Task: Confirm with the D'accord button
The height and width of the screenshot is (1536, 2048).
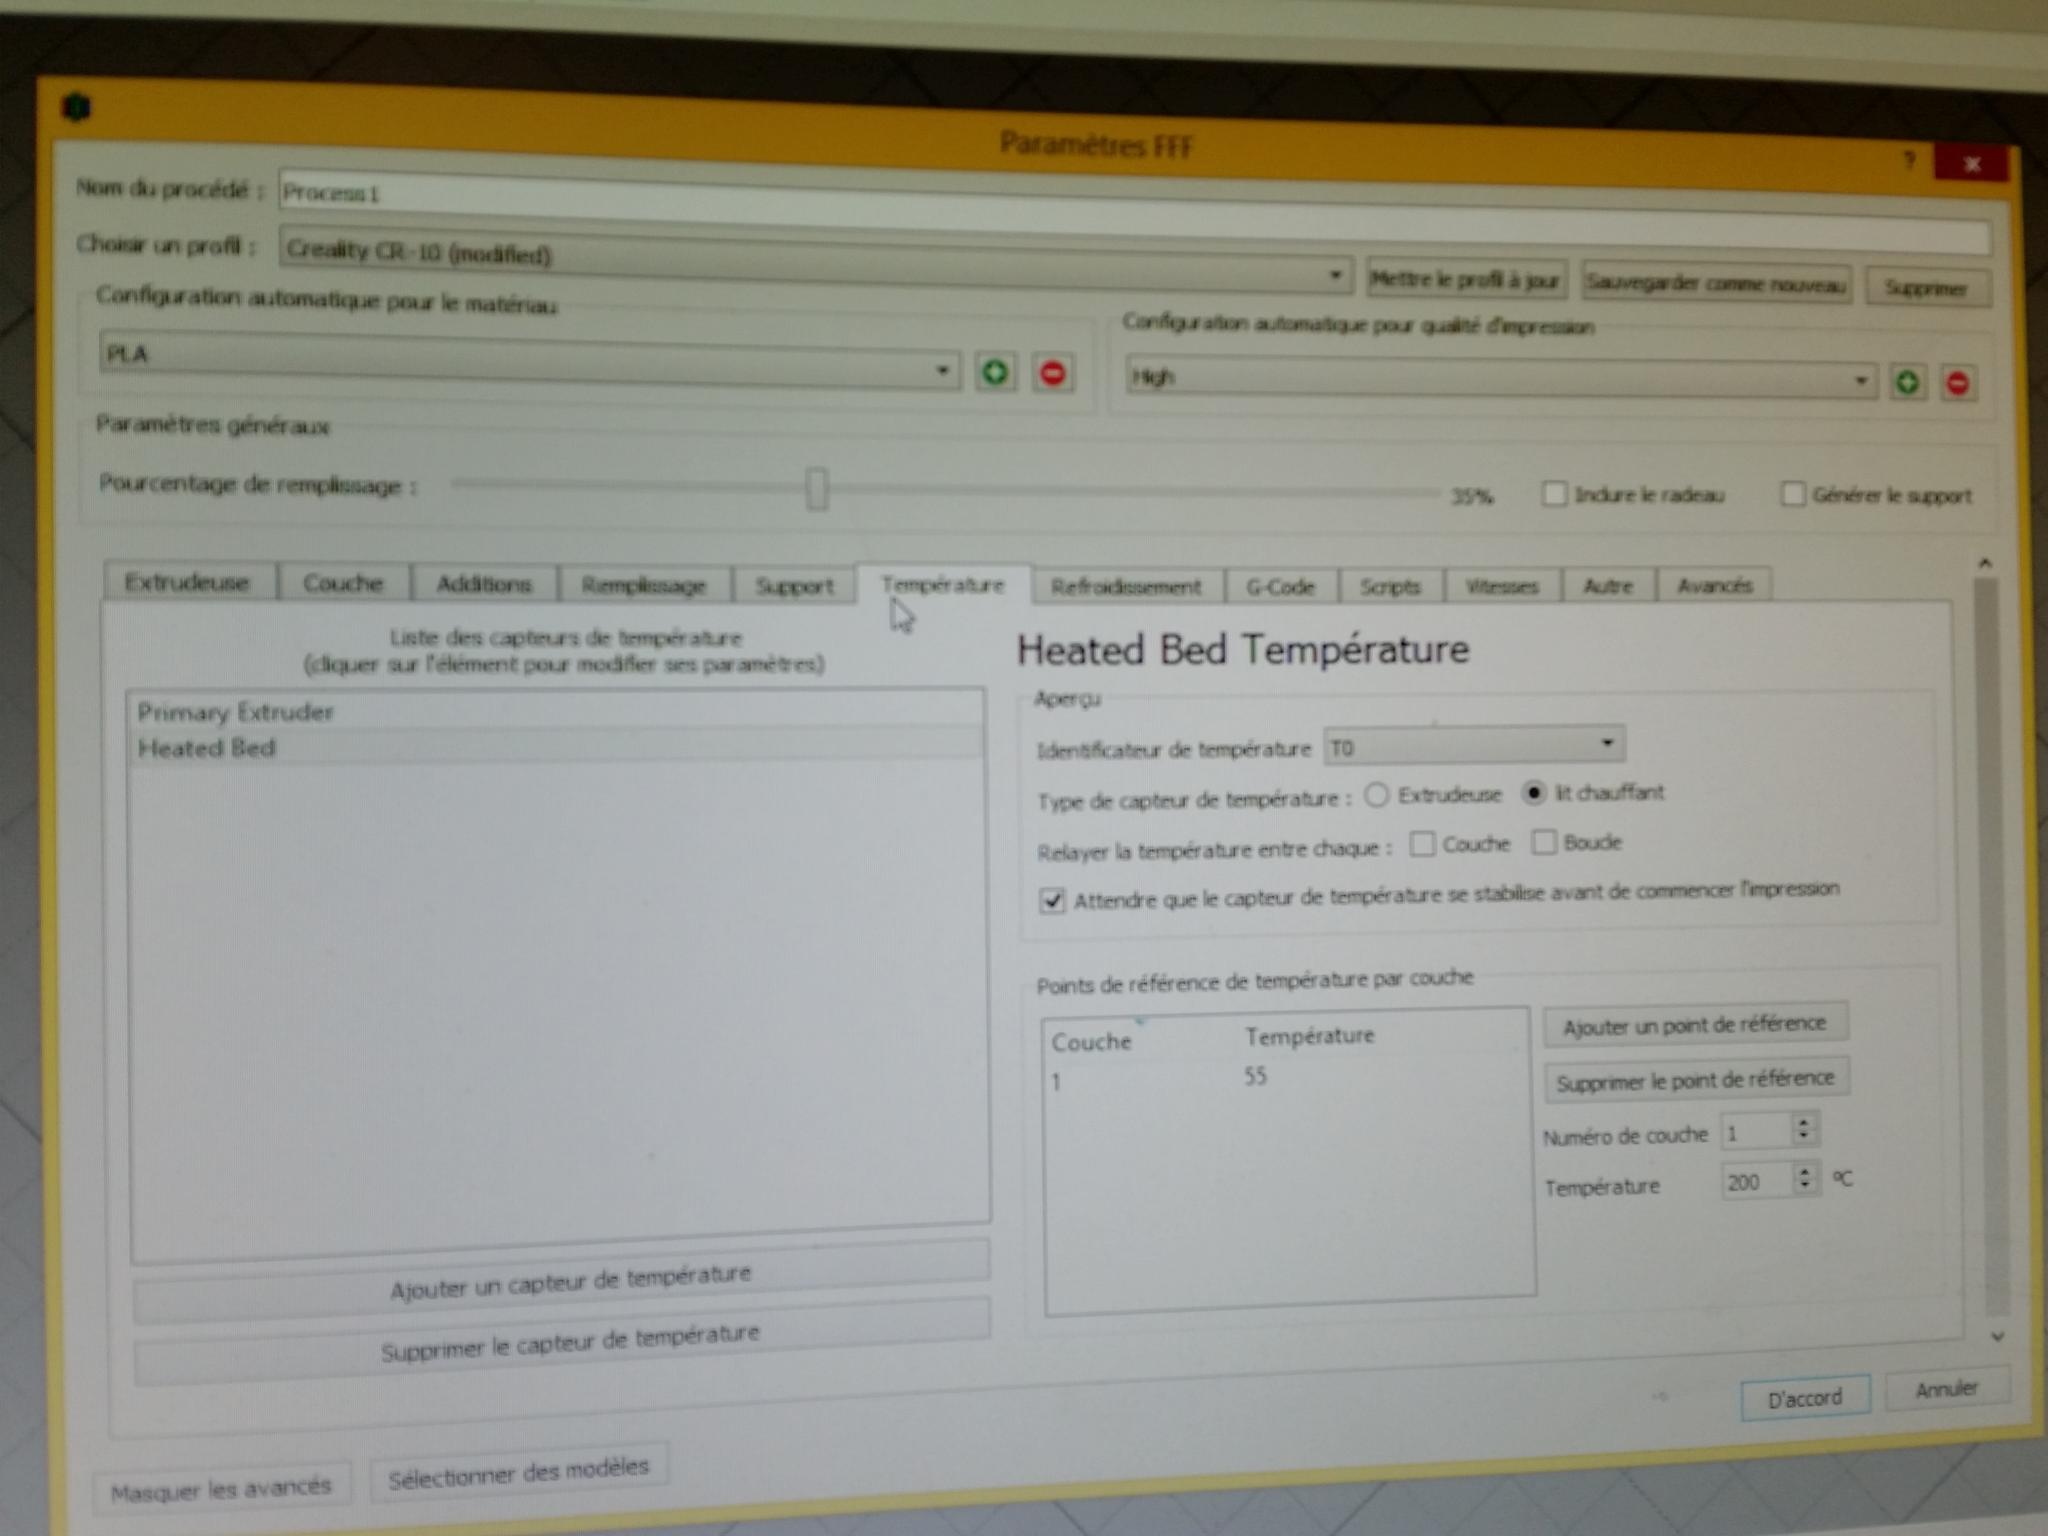Action: coord(1804,1398)
